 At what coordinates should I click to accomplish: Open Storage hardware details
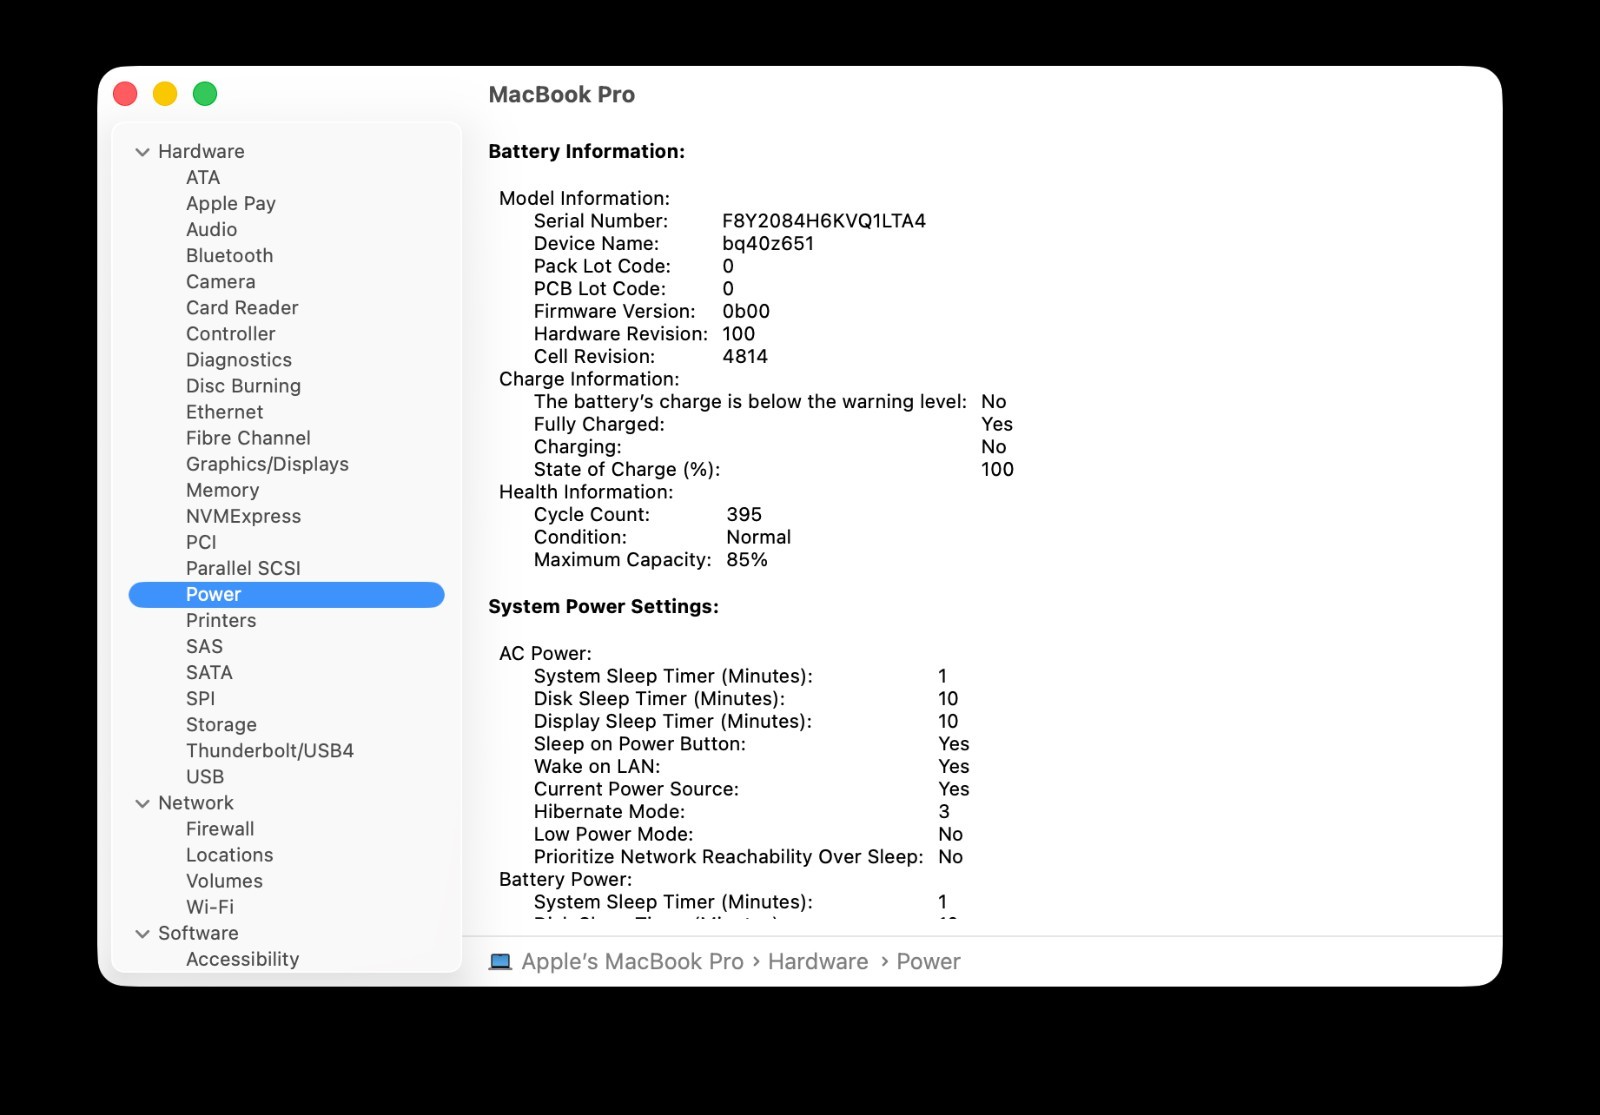pos(221,724)
